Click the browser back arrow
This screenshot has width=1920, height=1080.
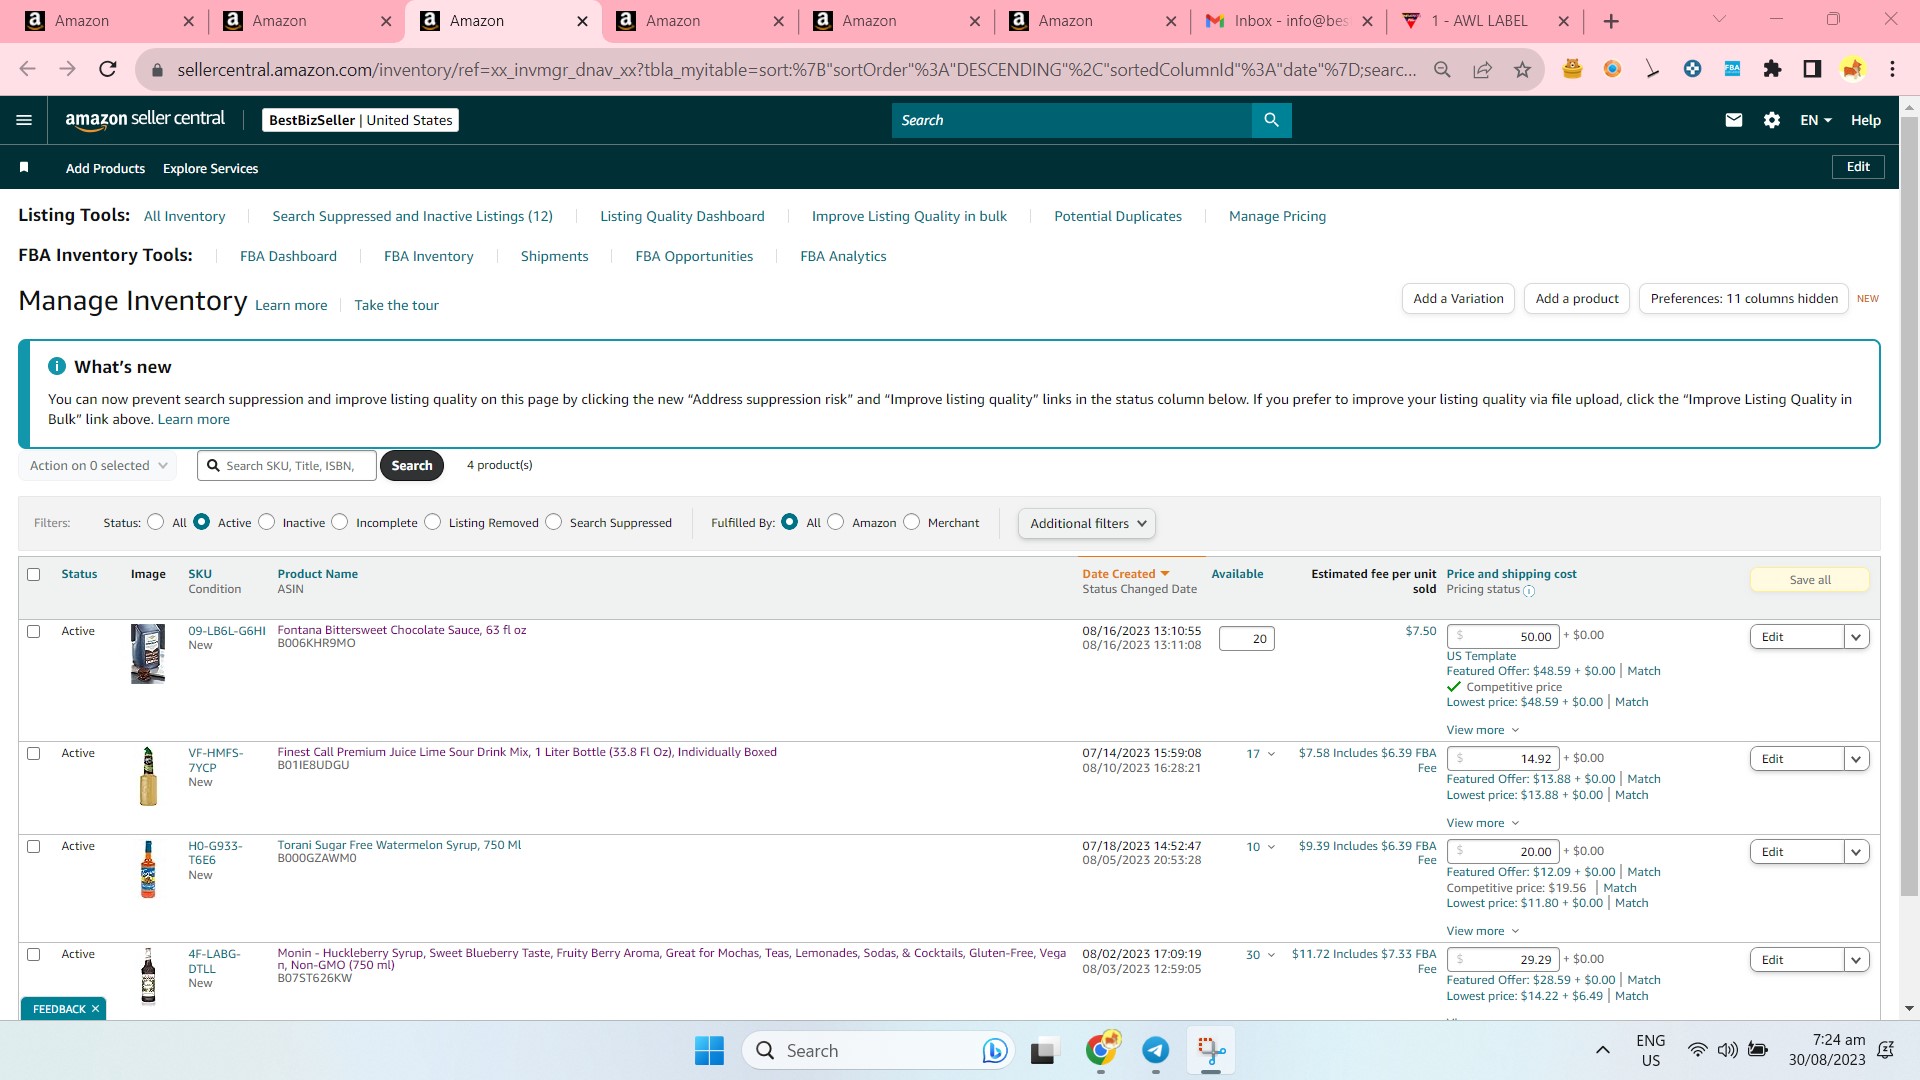27,69
